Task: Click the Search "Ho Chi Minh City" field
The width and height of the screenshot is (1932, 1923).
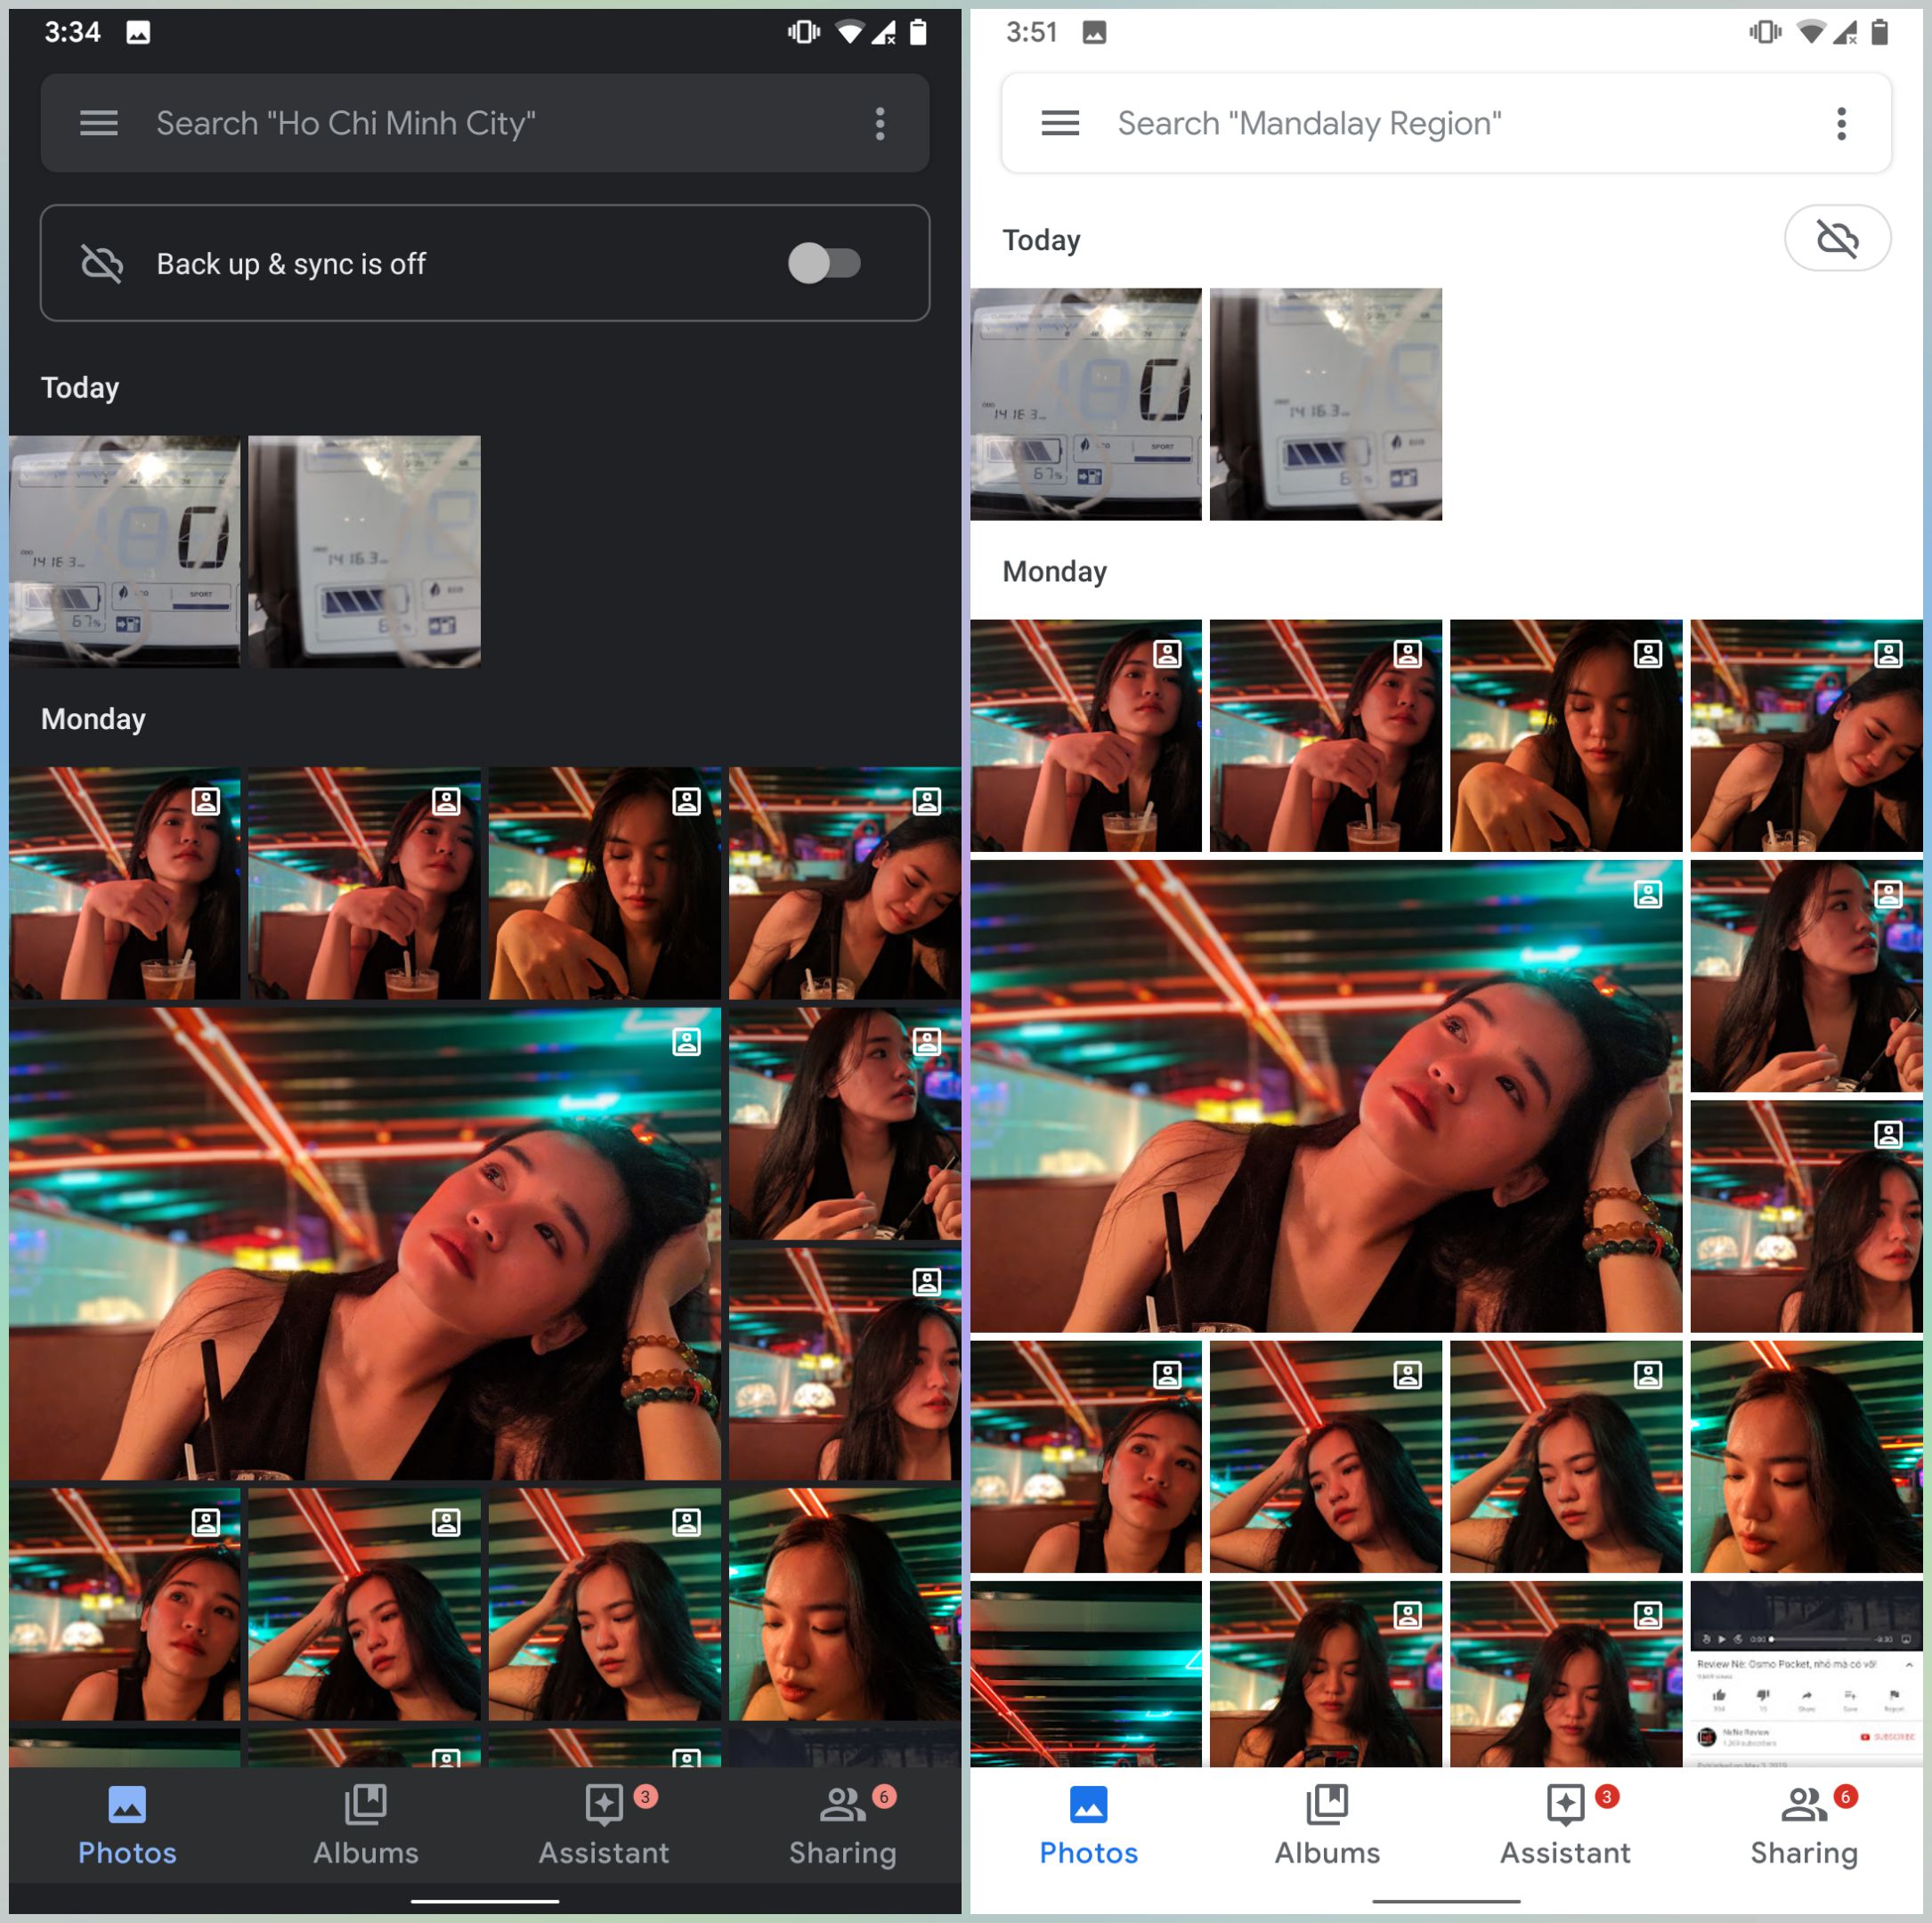Action: click(485, 123)
